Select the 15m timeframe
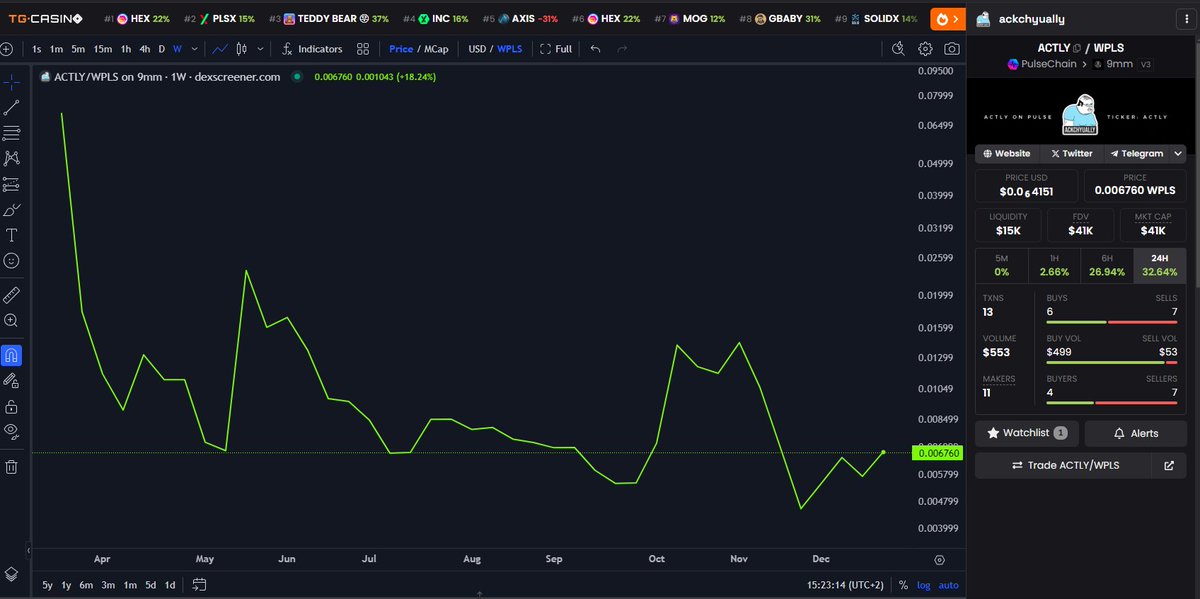1200x599 pixels. tap(103, 49)
